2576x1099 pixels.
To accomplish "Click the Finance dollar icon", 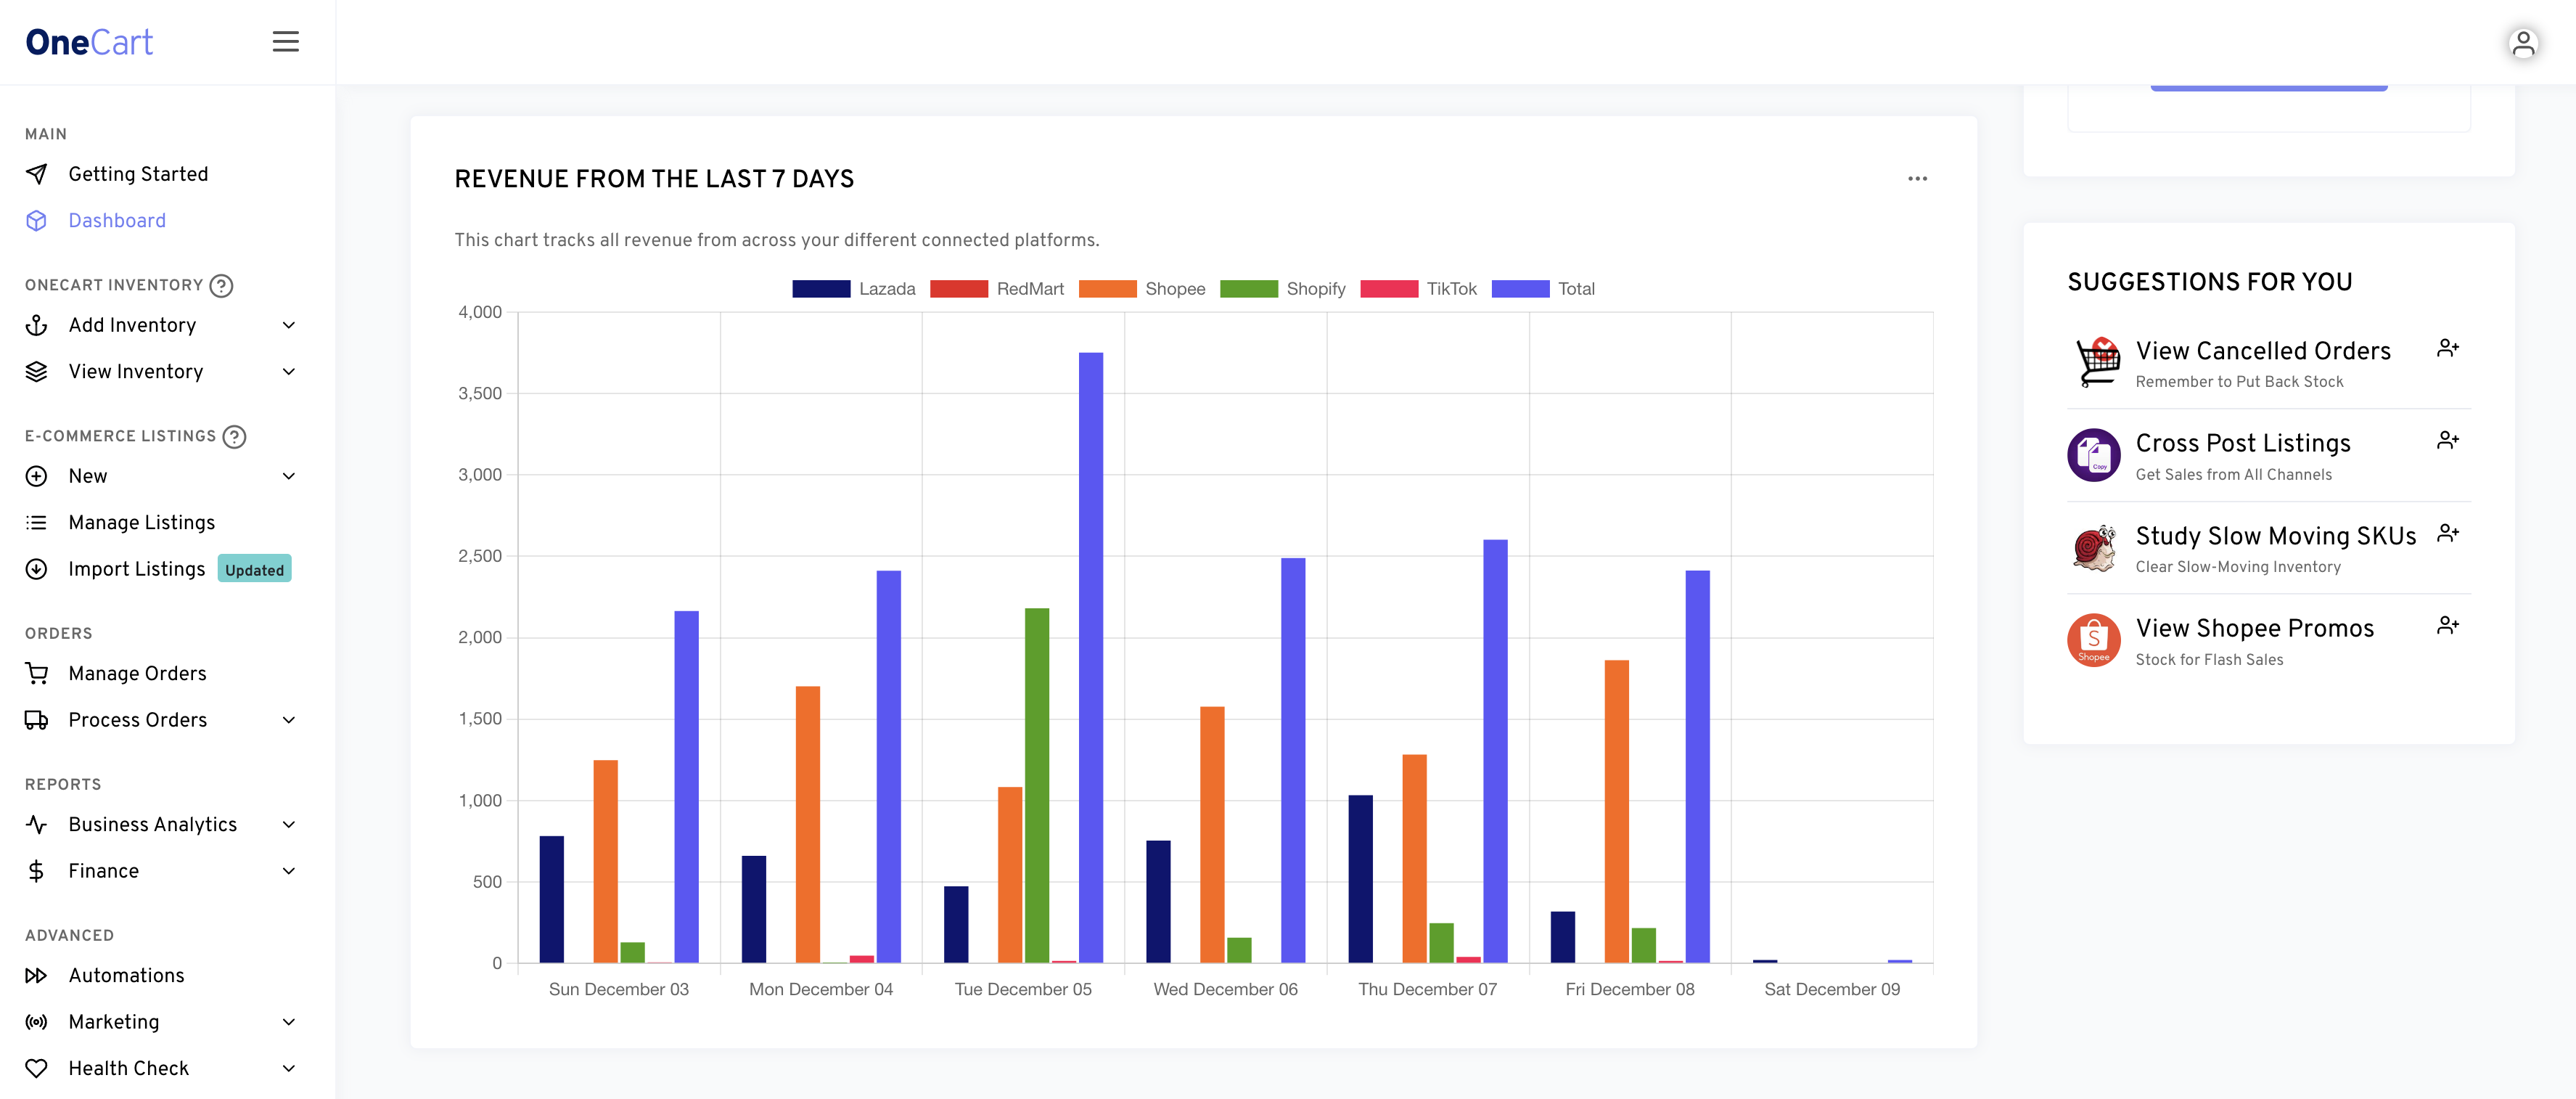I will pos(37,871).
